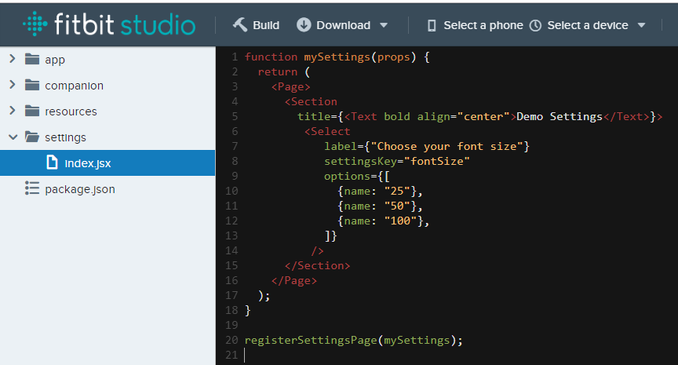Expand the resources folder chevron
The width and height of the screenshot is (678, 365).
click(12, 111)
